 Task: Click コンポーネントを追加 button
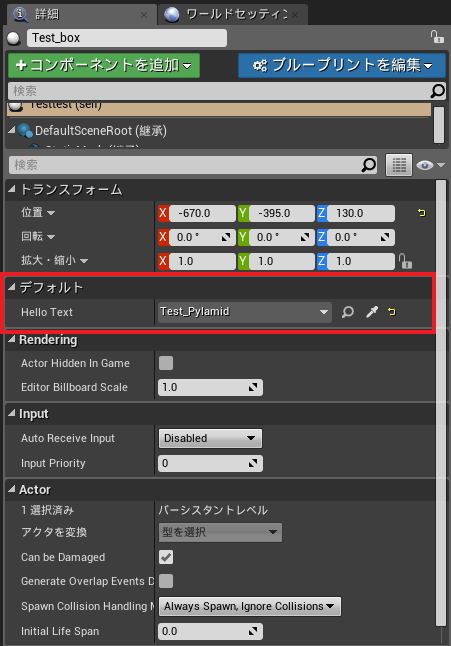(x=104, y=66)
